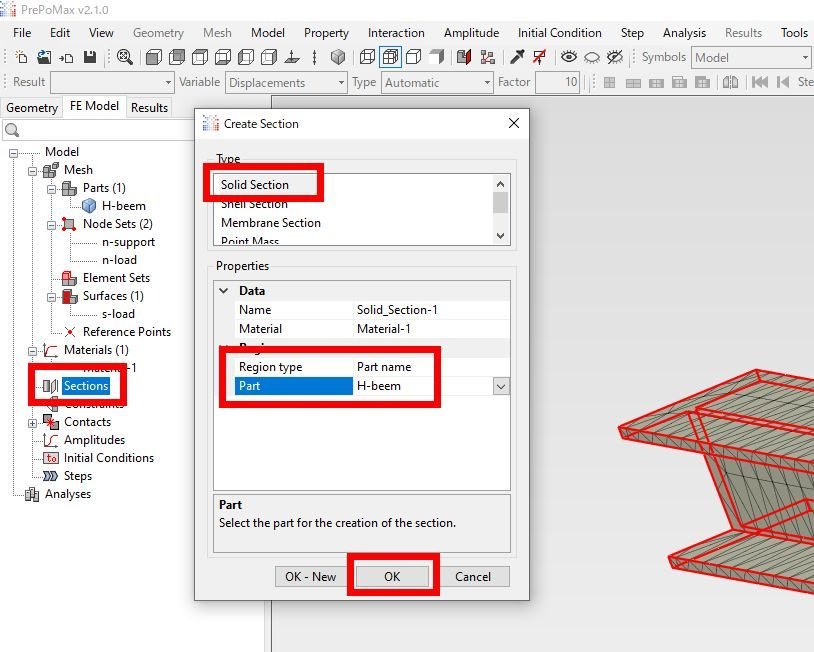Click the normal plane view icon
This screenshot has width=814, height=652.
pyautogui.click(x=292, y=57)
